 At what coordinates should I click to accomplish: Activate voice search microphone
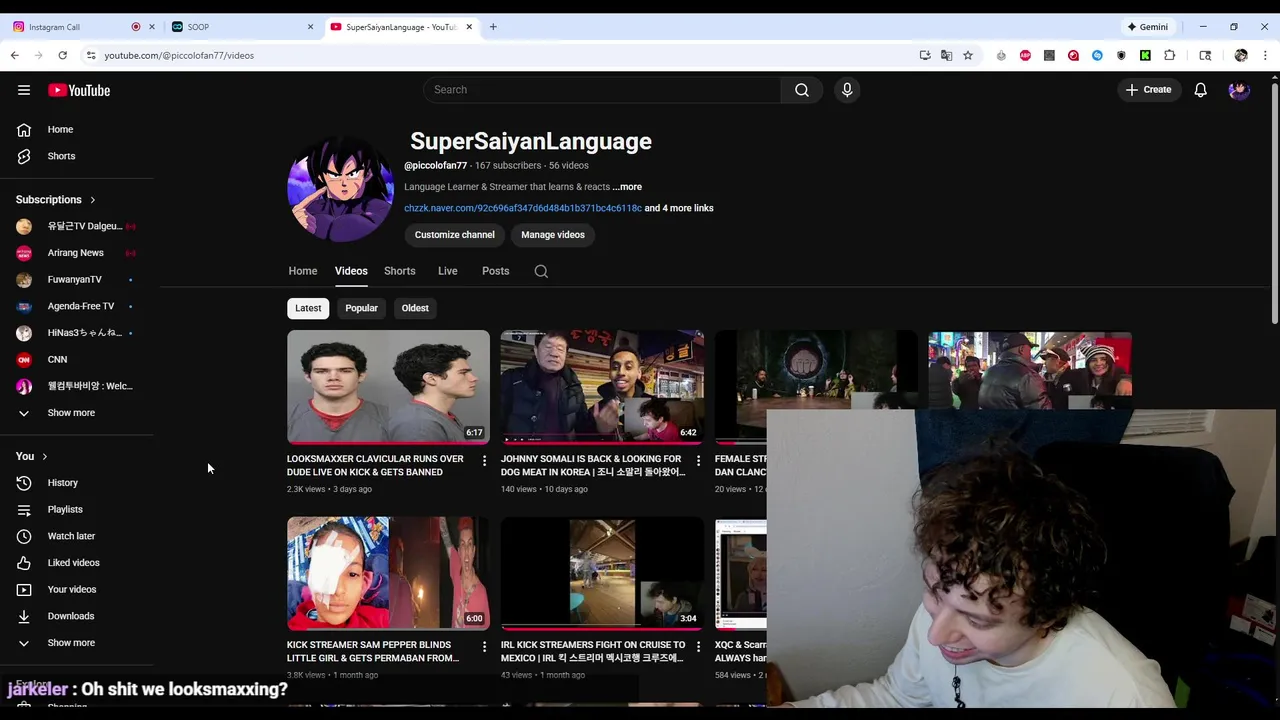(847, 90)
